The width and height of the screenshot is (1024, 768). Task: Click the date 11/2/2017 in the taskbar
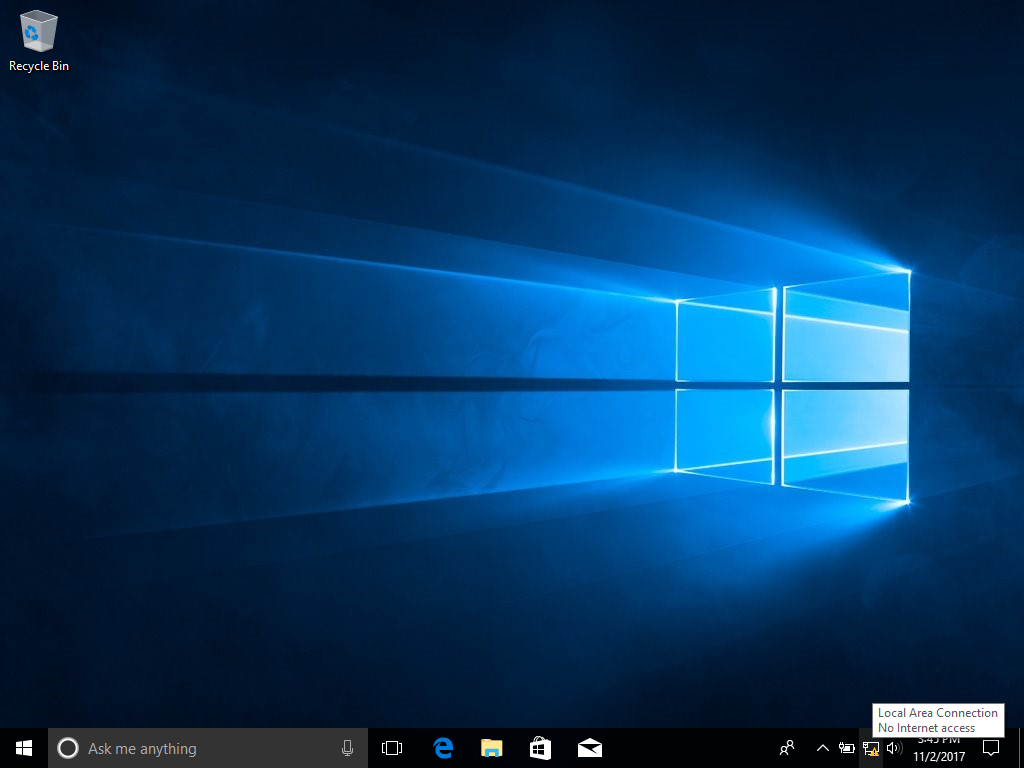940,755
